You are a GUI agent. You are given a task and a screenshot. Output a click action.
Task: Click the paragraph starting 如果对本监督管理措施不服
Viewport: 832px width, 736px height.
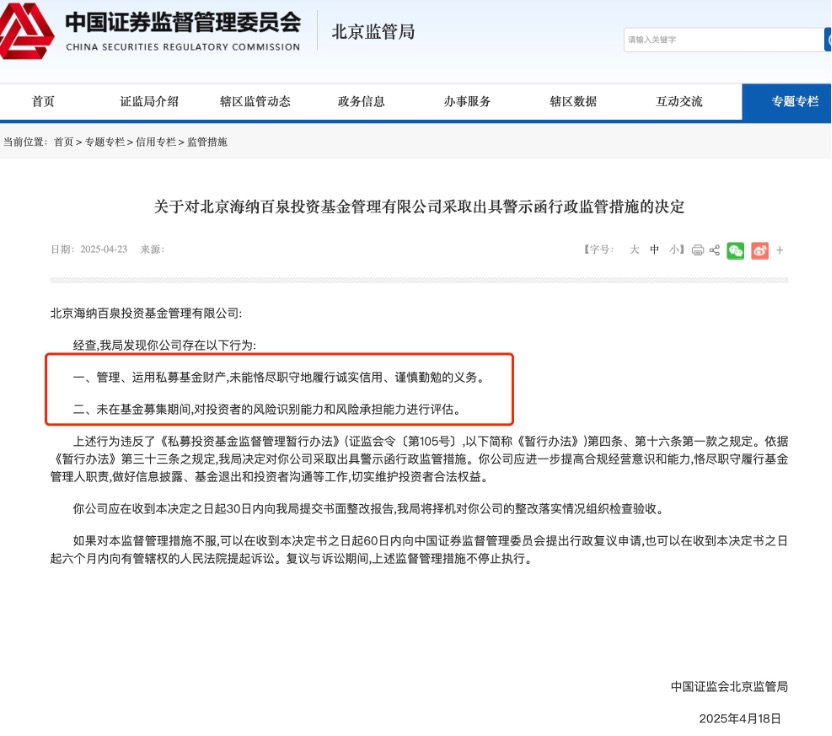[419, 550]
